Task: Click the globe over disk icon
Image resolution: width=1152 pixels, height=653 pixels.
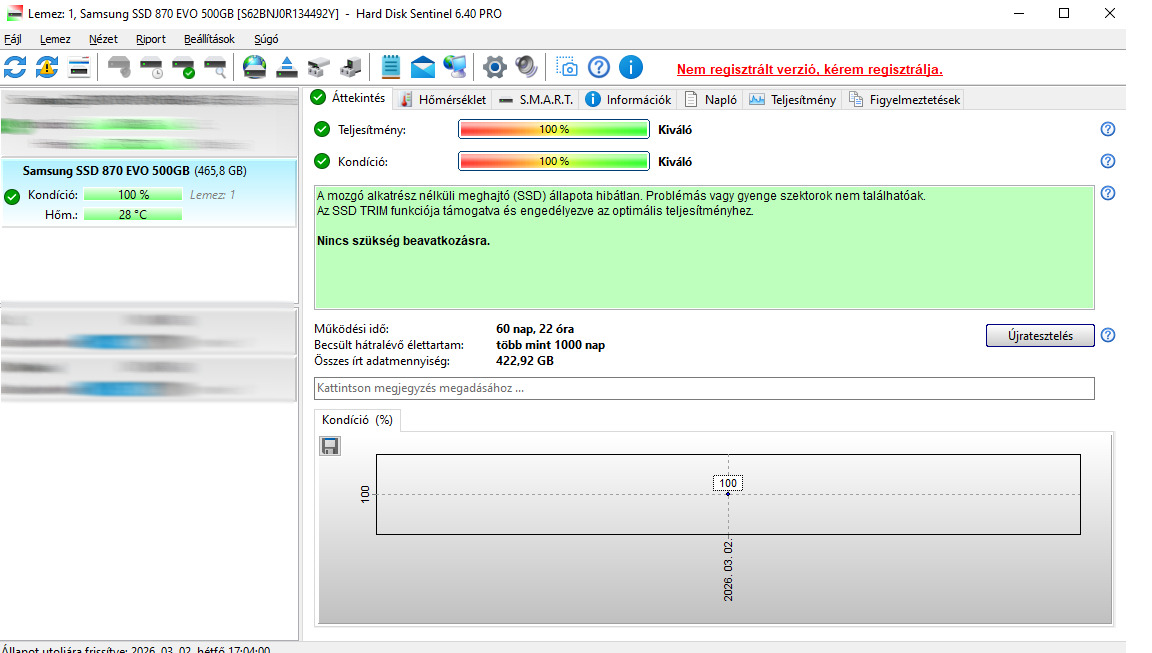Action: click(254, 68)
